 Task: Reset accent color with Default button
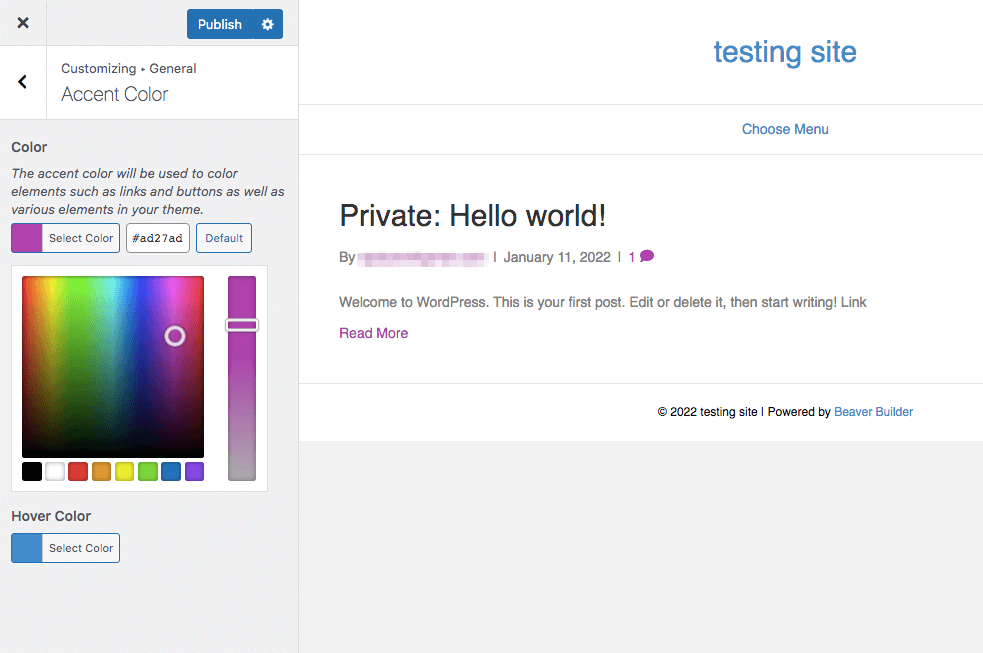coord(224,238)
